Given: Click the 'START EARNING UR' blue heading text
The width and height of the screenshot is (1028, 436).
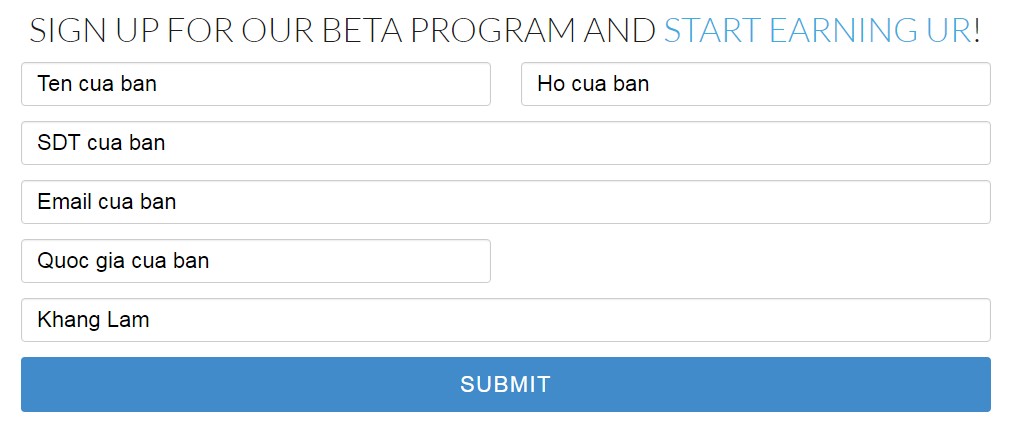Looking at the screenshot, I should [817, 31].
